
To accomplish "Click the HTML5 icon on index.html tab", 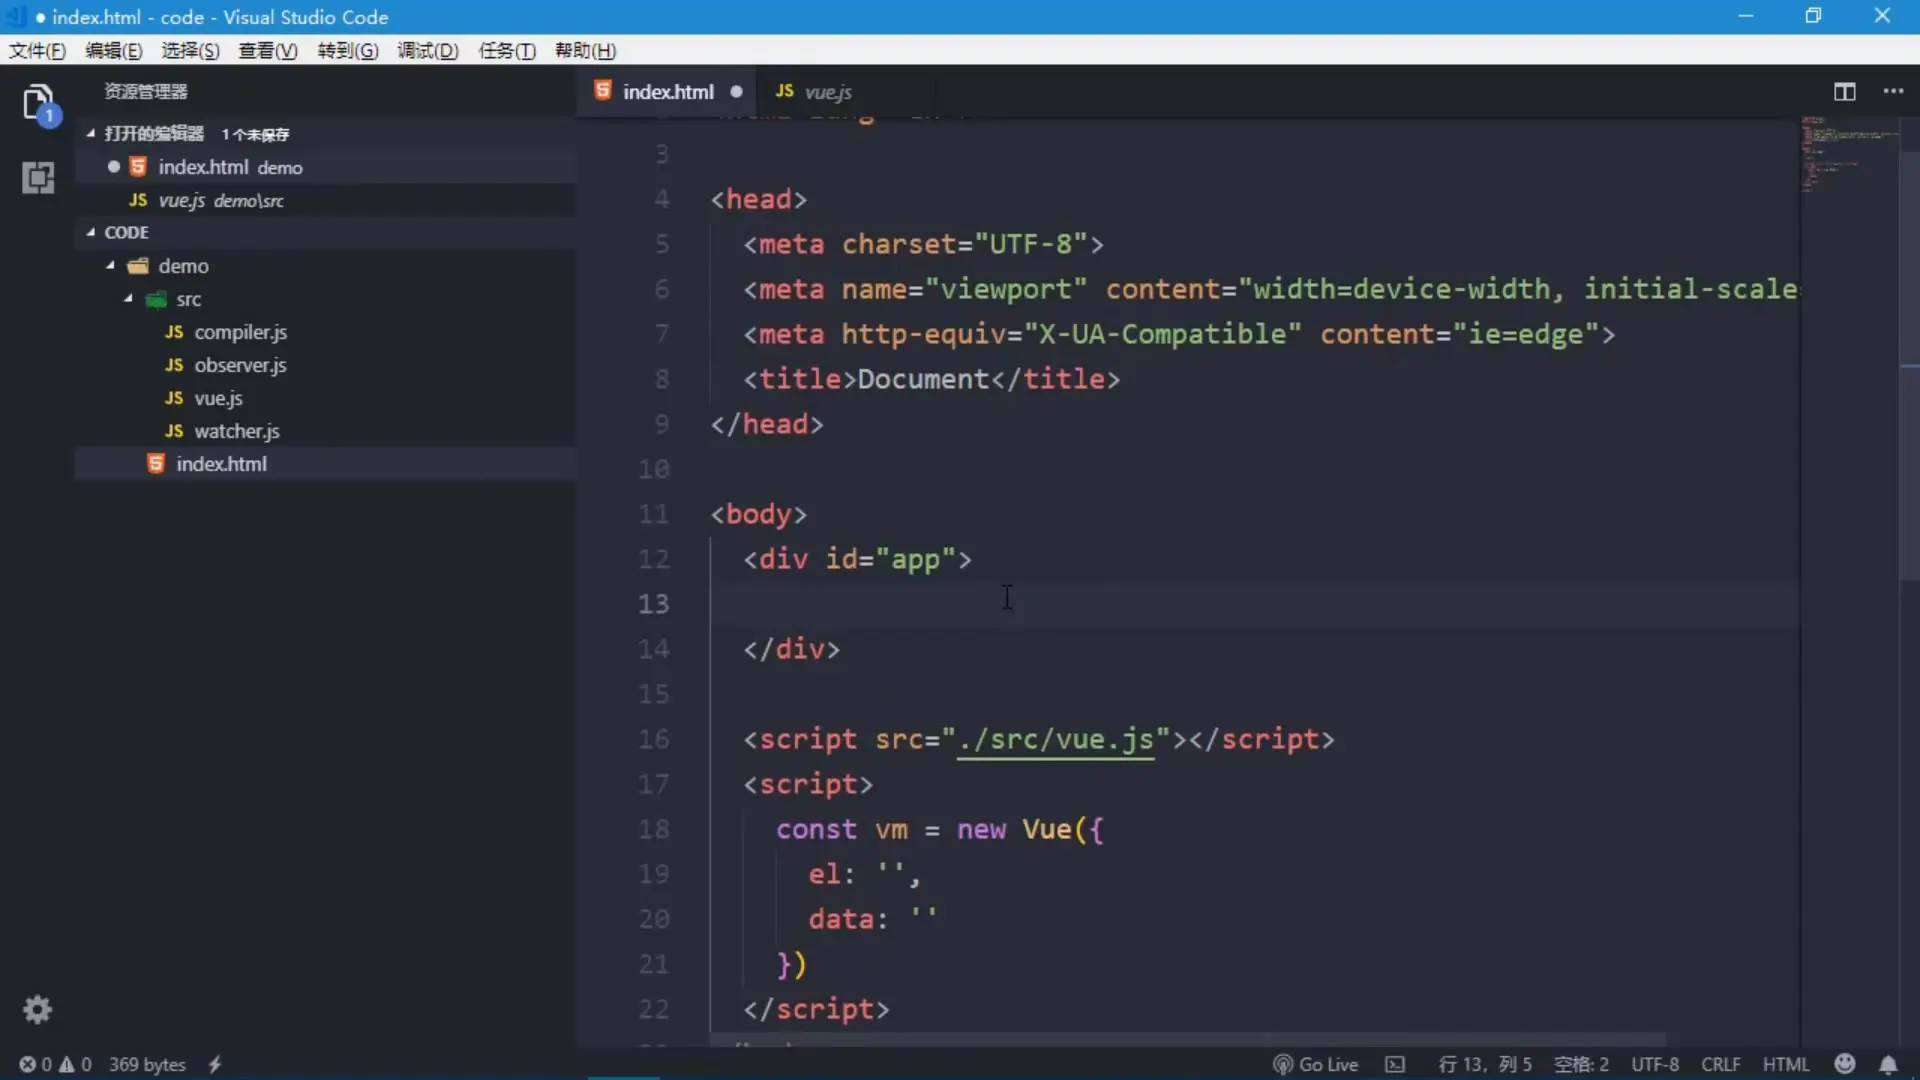I will (603, 91).
